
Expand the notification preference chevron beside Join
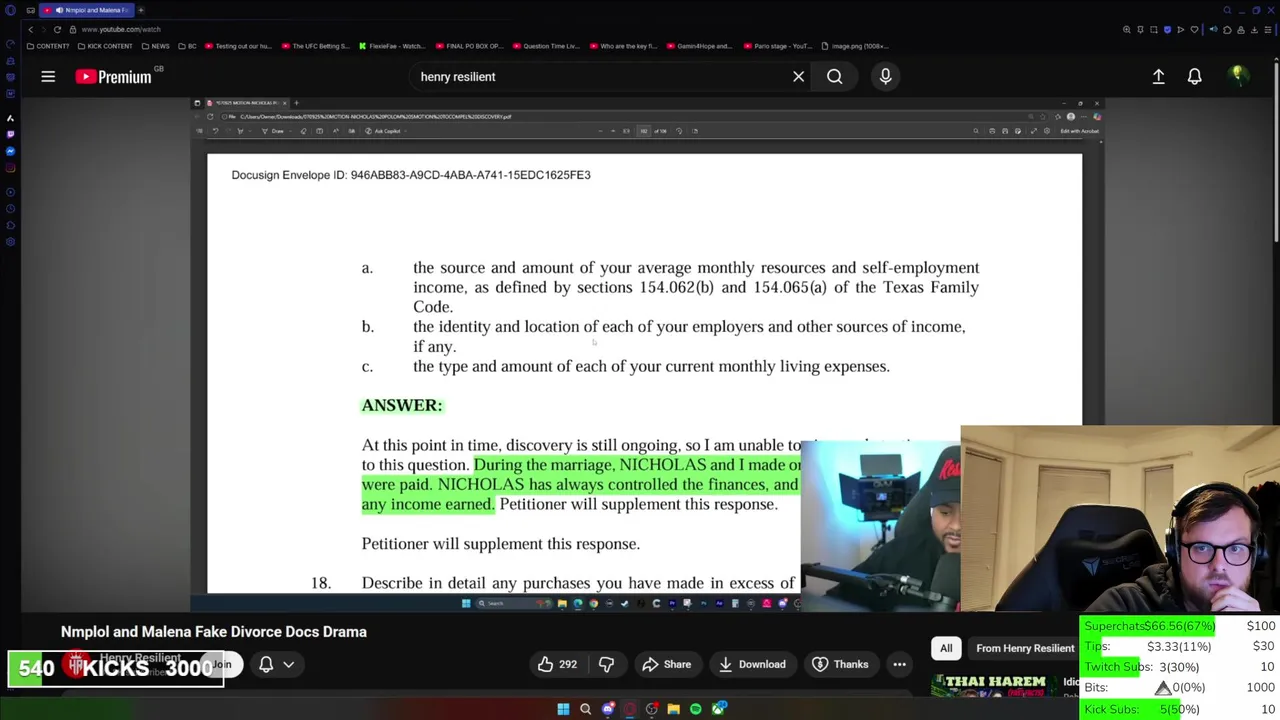click(288, 664)
